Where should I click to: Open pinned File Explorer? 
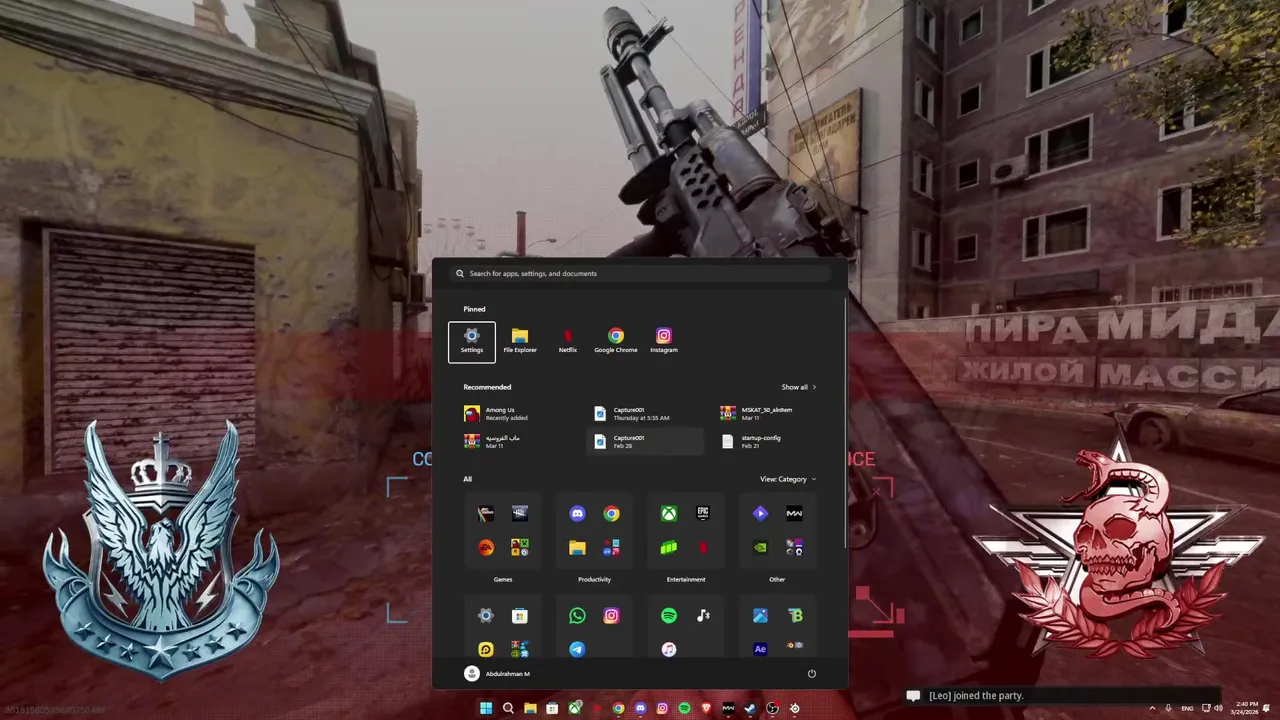point(520,341)
